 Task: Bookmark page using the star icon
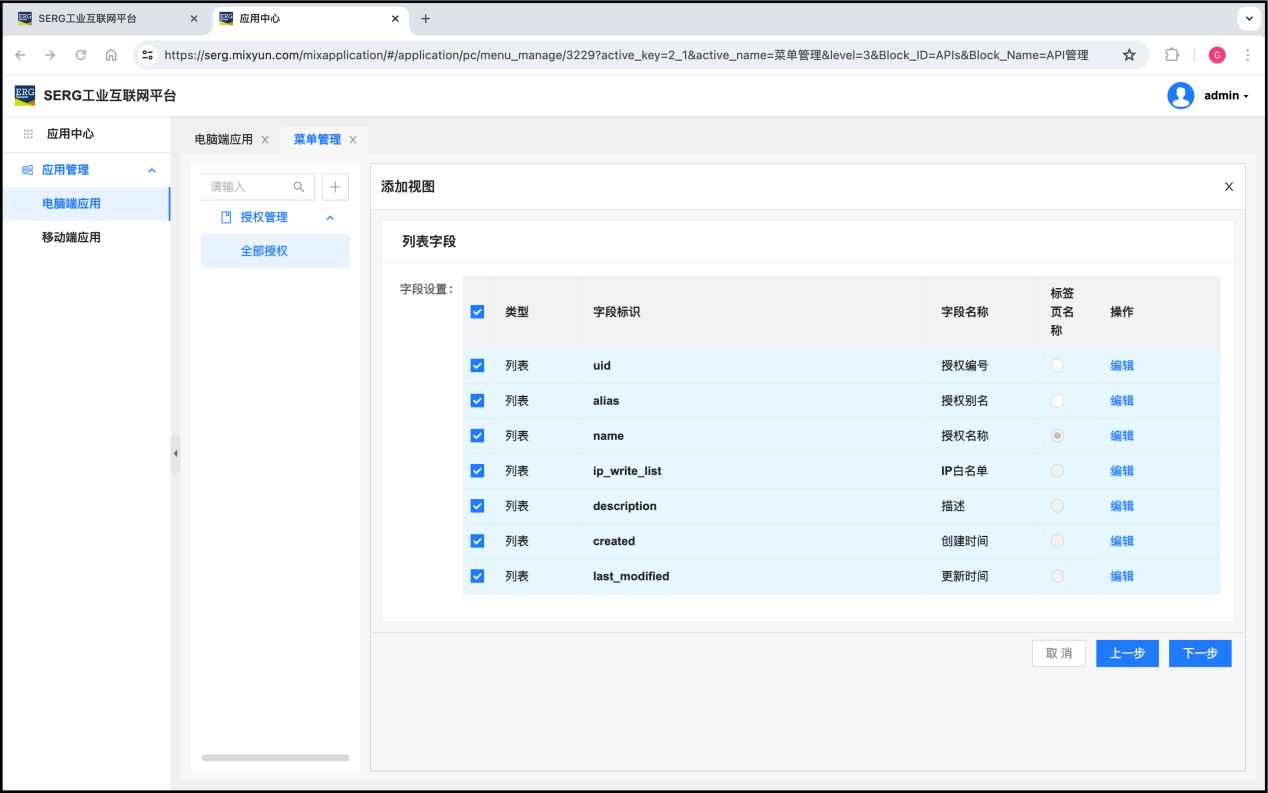point(1129,55)
